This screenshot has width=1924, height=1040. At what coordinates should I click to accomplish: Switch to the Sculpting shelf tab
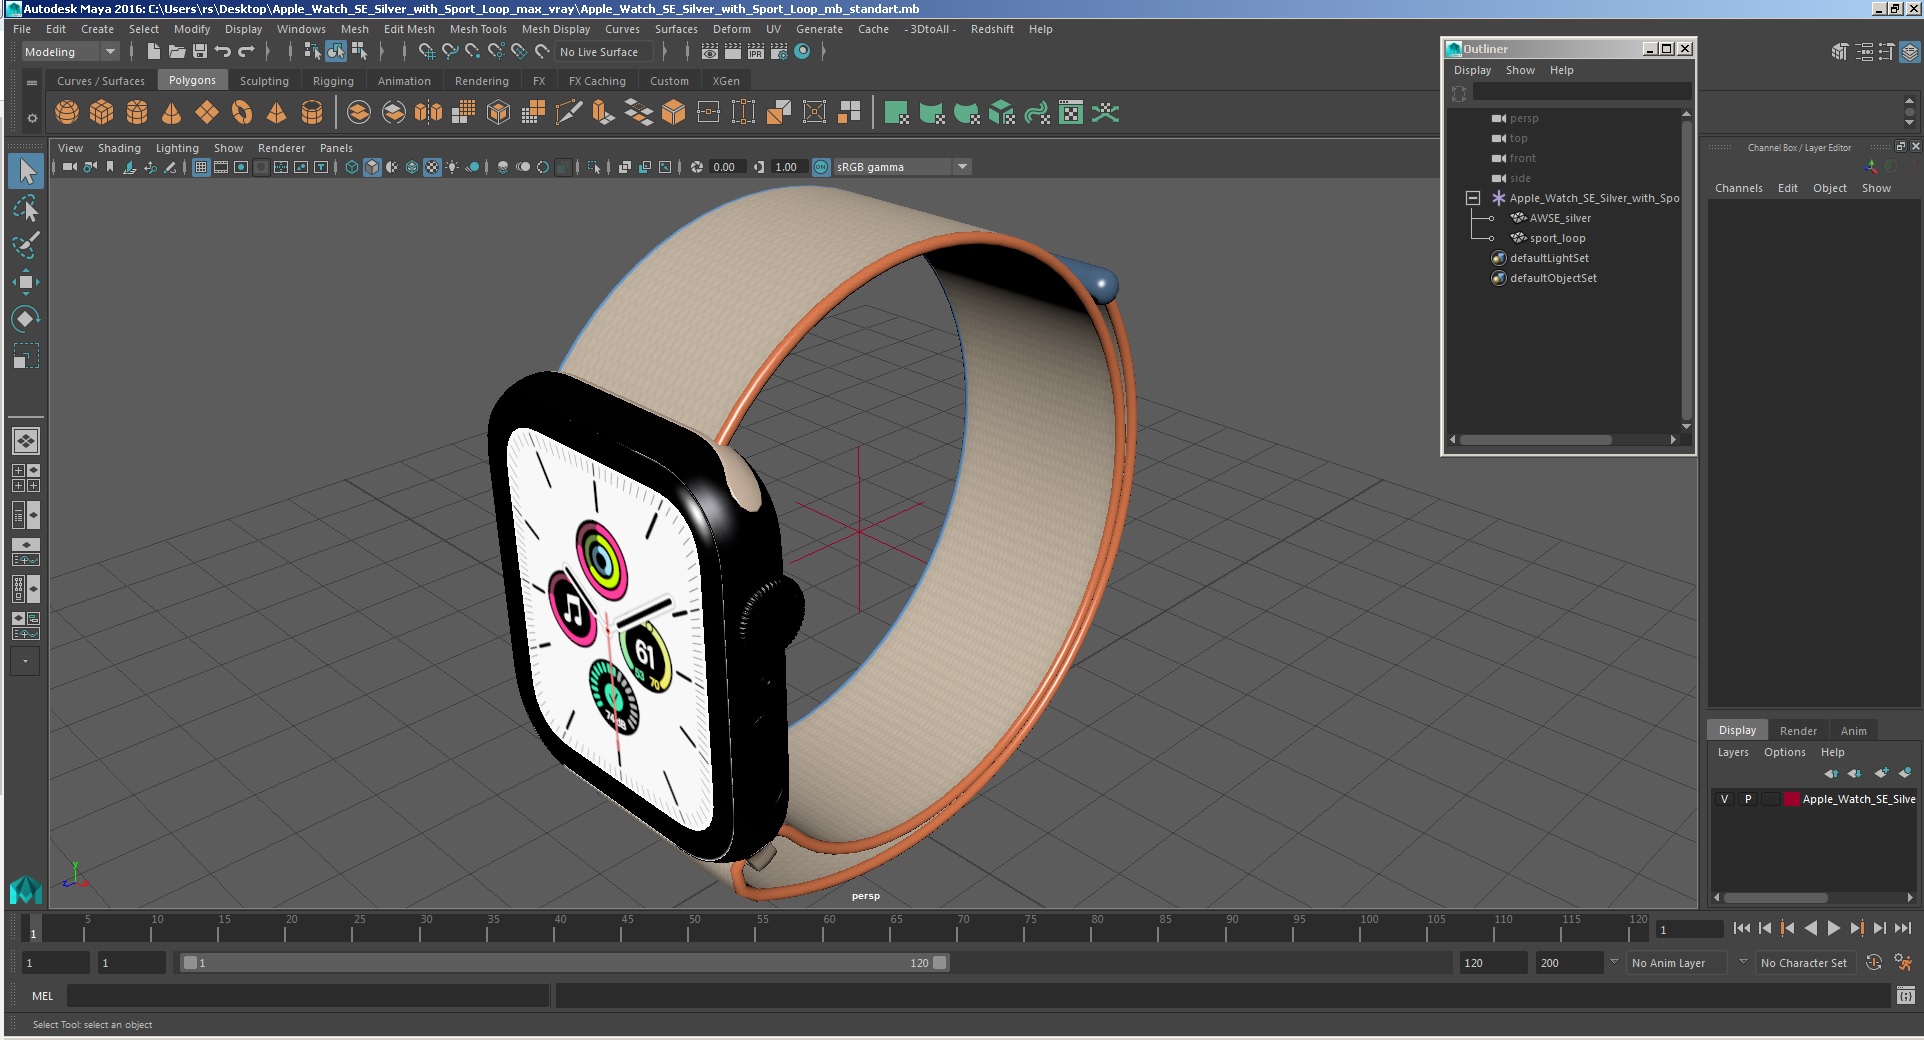pyautogui.click(x=264, y=81)
